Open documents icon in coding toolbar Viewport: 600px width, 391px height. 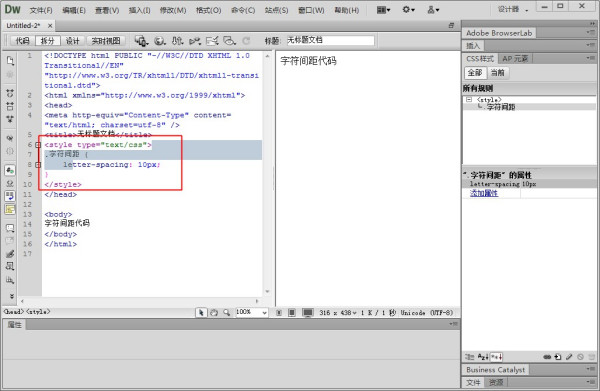point(10,60)
